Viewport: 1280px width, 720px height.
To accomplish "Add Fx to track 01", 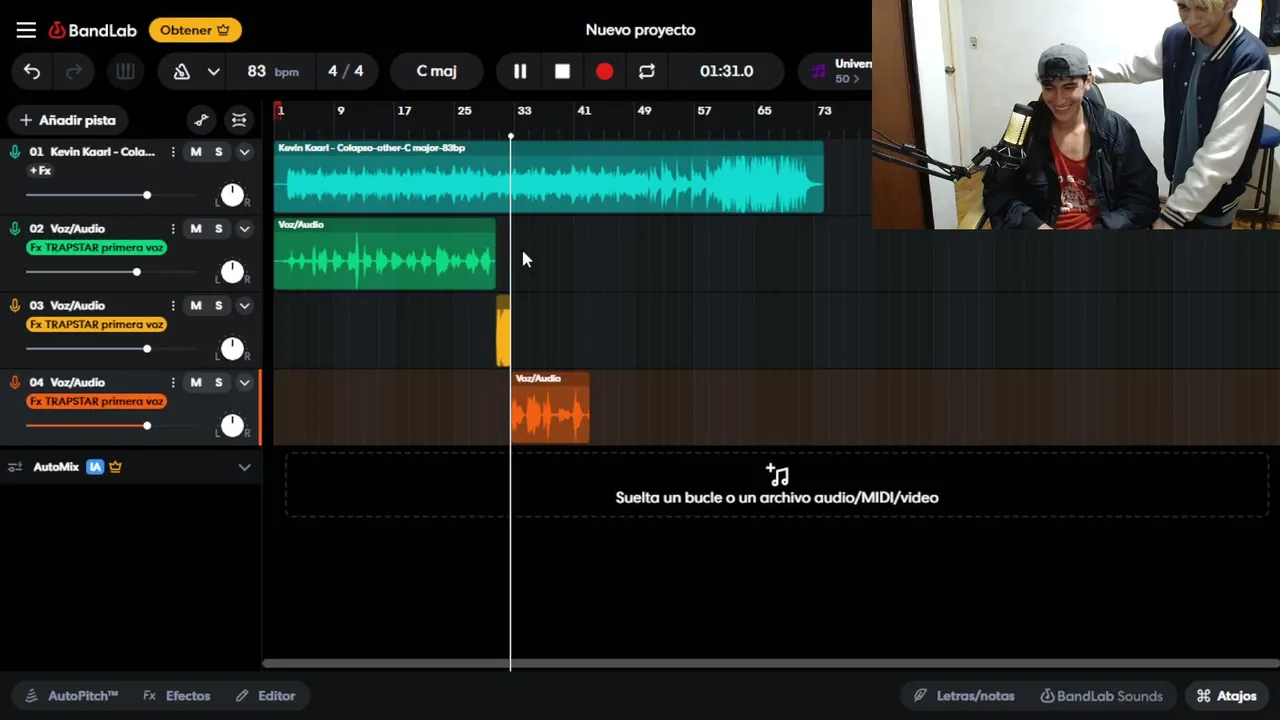I will [x=40, y=171].
